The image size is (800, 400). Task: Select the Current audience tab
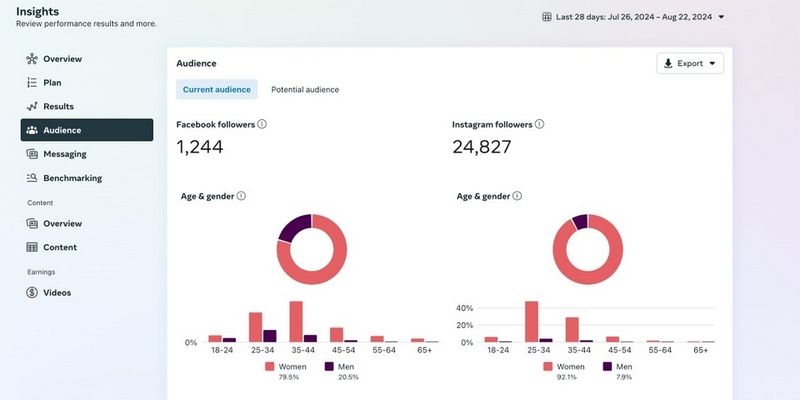click(217, 90)
